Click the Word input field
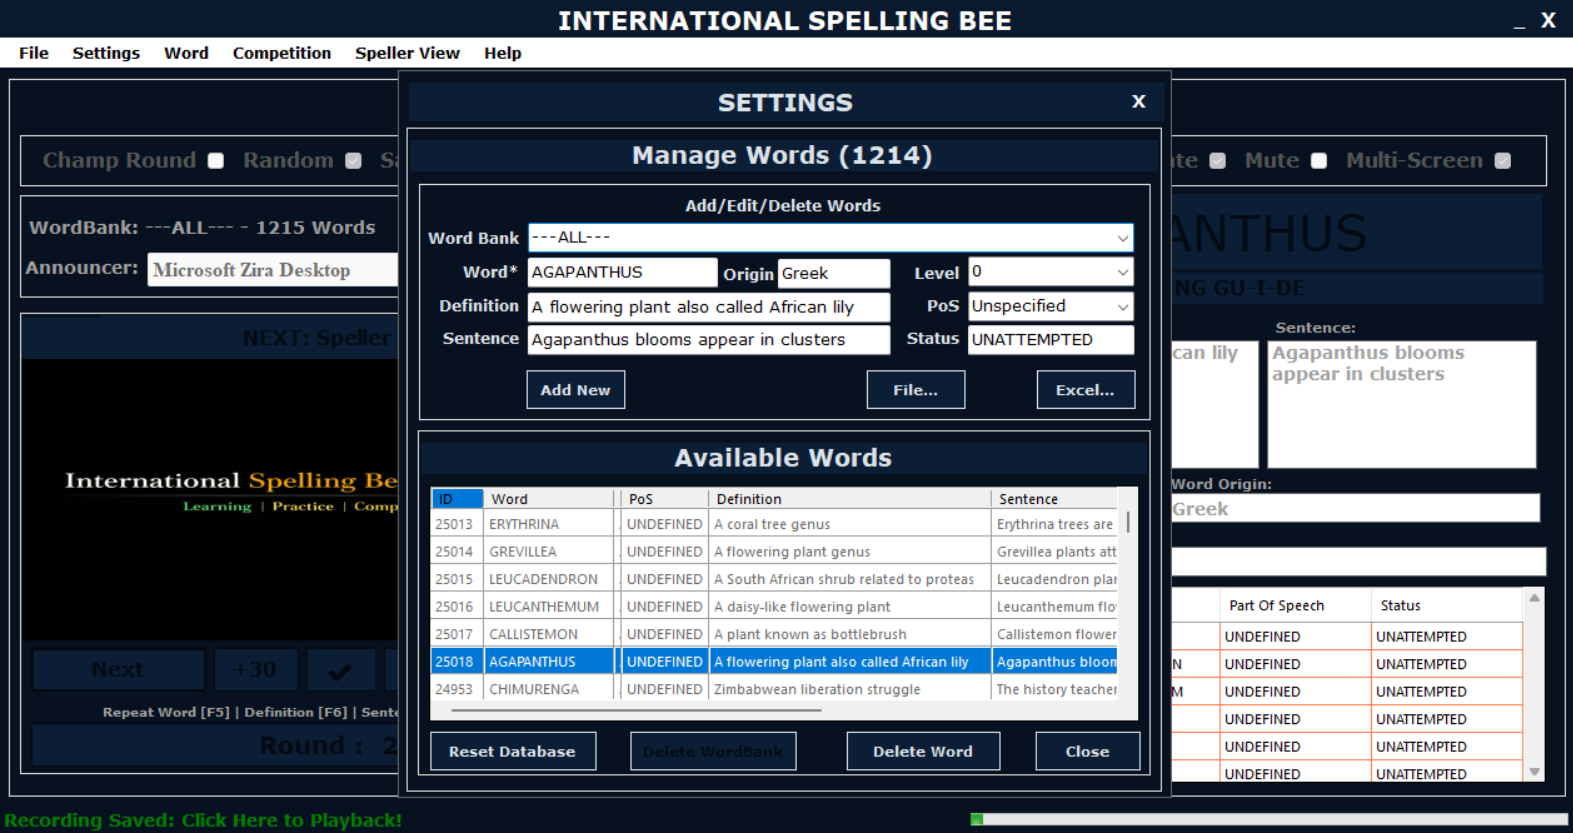 point(622,272)
